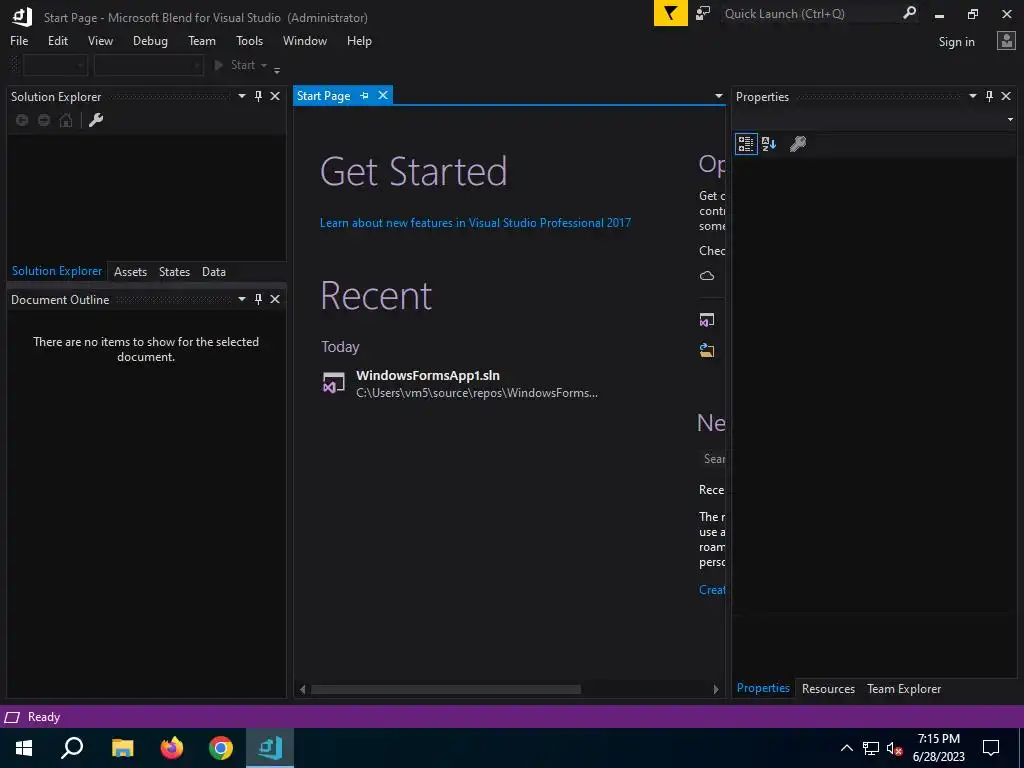
Task: Click the Start Page scroll left arrow
Action: tap(302, 690)
